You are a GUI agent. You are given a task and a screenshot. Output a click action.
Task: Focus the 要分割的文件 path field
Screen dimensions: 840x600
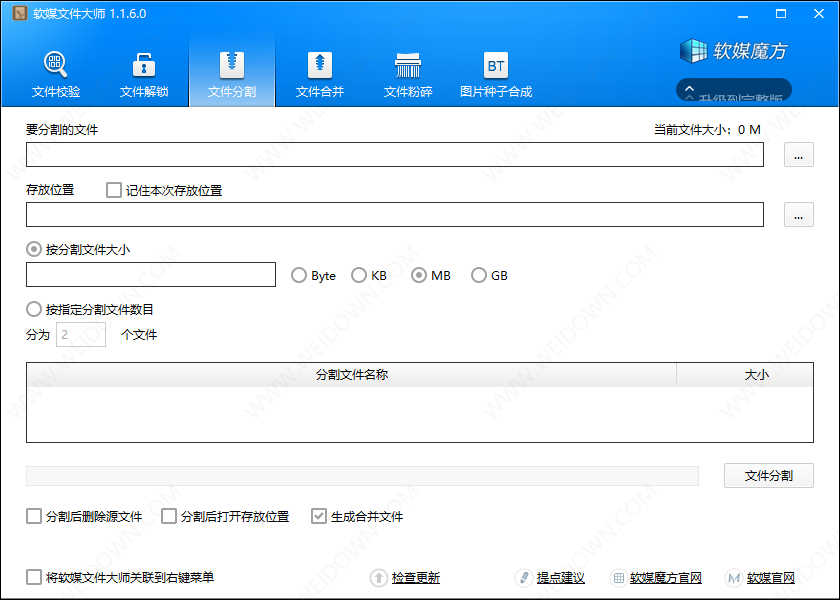[x=395, y=154]
